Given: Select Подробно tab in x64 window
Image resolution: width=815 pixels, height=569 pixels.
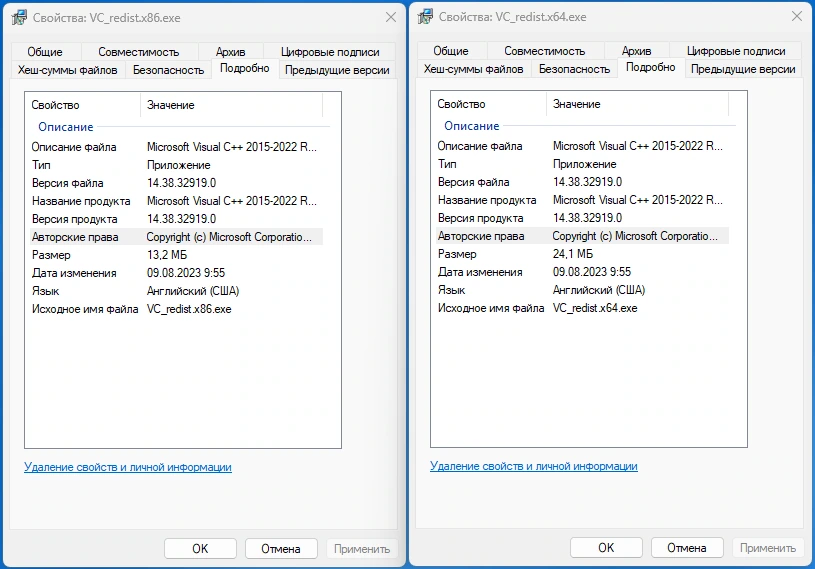Looking at the screenshot, I should pos(651,68).
